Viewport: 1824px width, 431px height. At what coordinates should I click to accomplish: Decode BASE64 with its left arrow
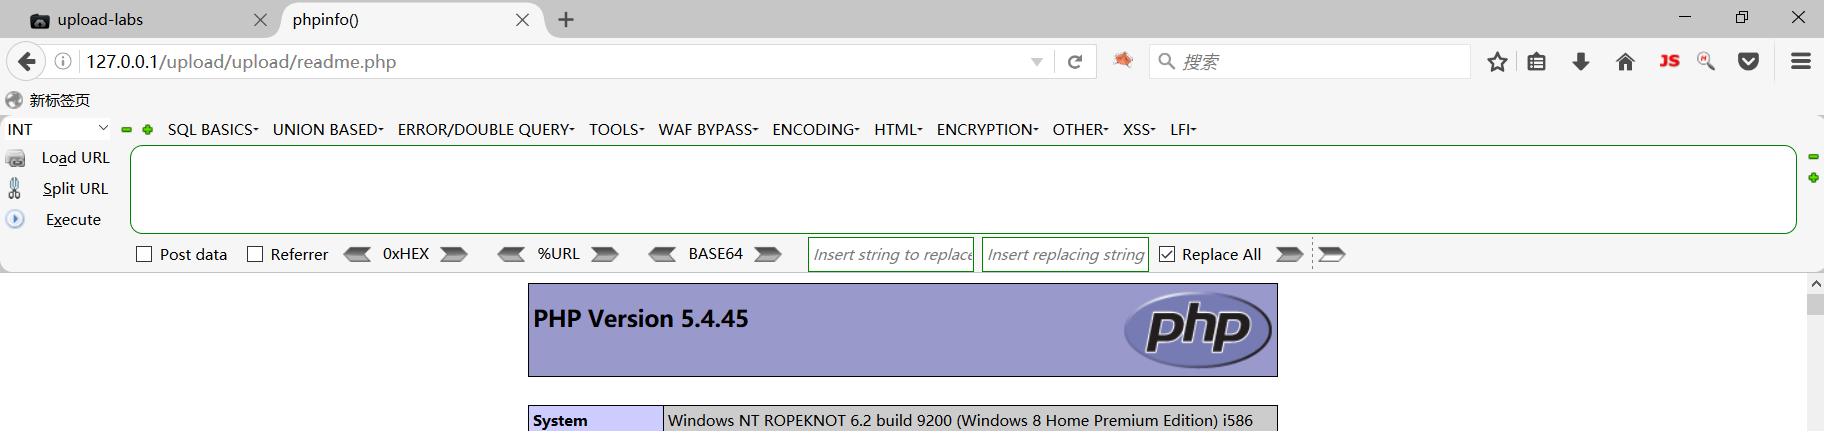(662, 254)
